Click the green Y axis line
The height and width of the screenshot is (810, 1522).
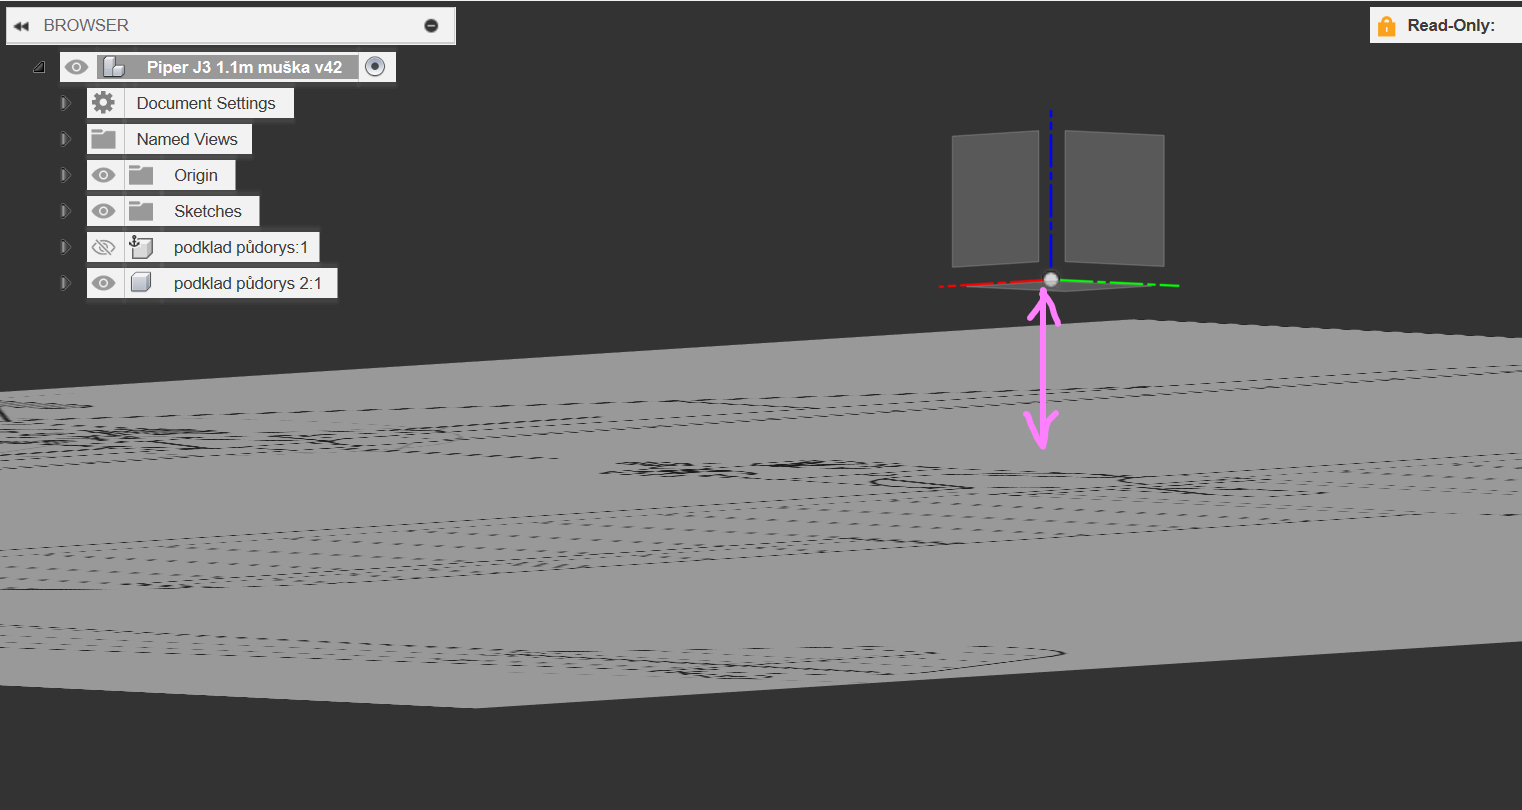pos(1120,283)
